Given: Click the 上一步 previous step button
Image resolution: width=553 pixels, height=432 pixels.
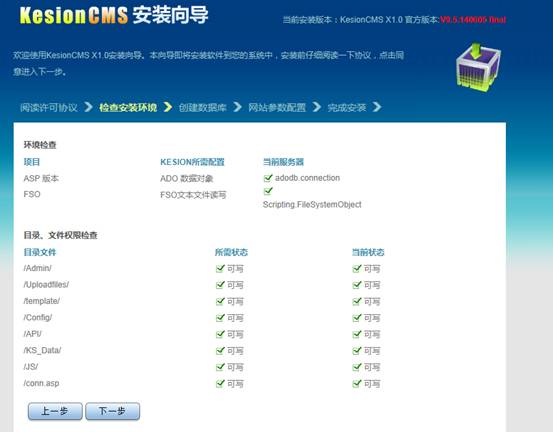Looking at the screenshot, I should click(55, 411).
